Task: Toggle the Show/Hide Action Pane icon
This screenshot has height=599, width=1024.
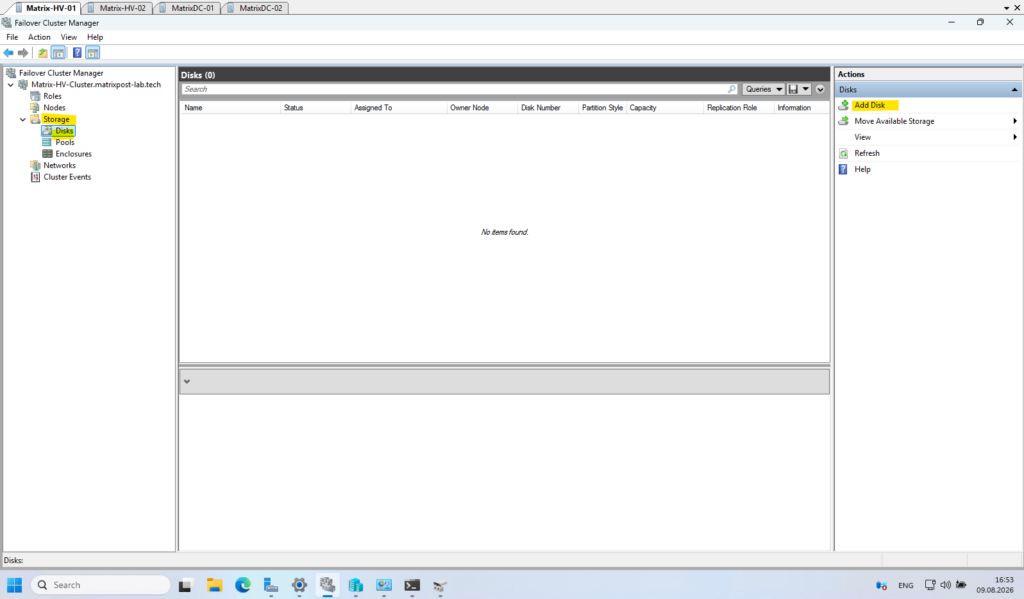Action: [93, 53]
